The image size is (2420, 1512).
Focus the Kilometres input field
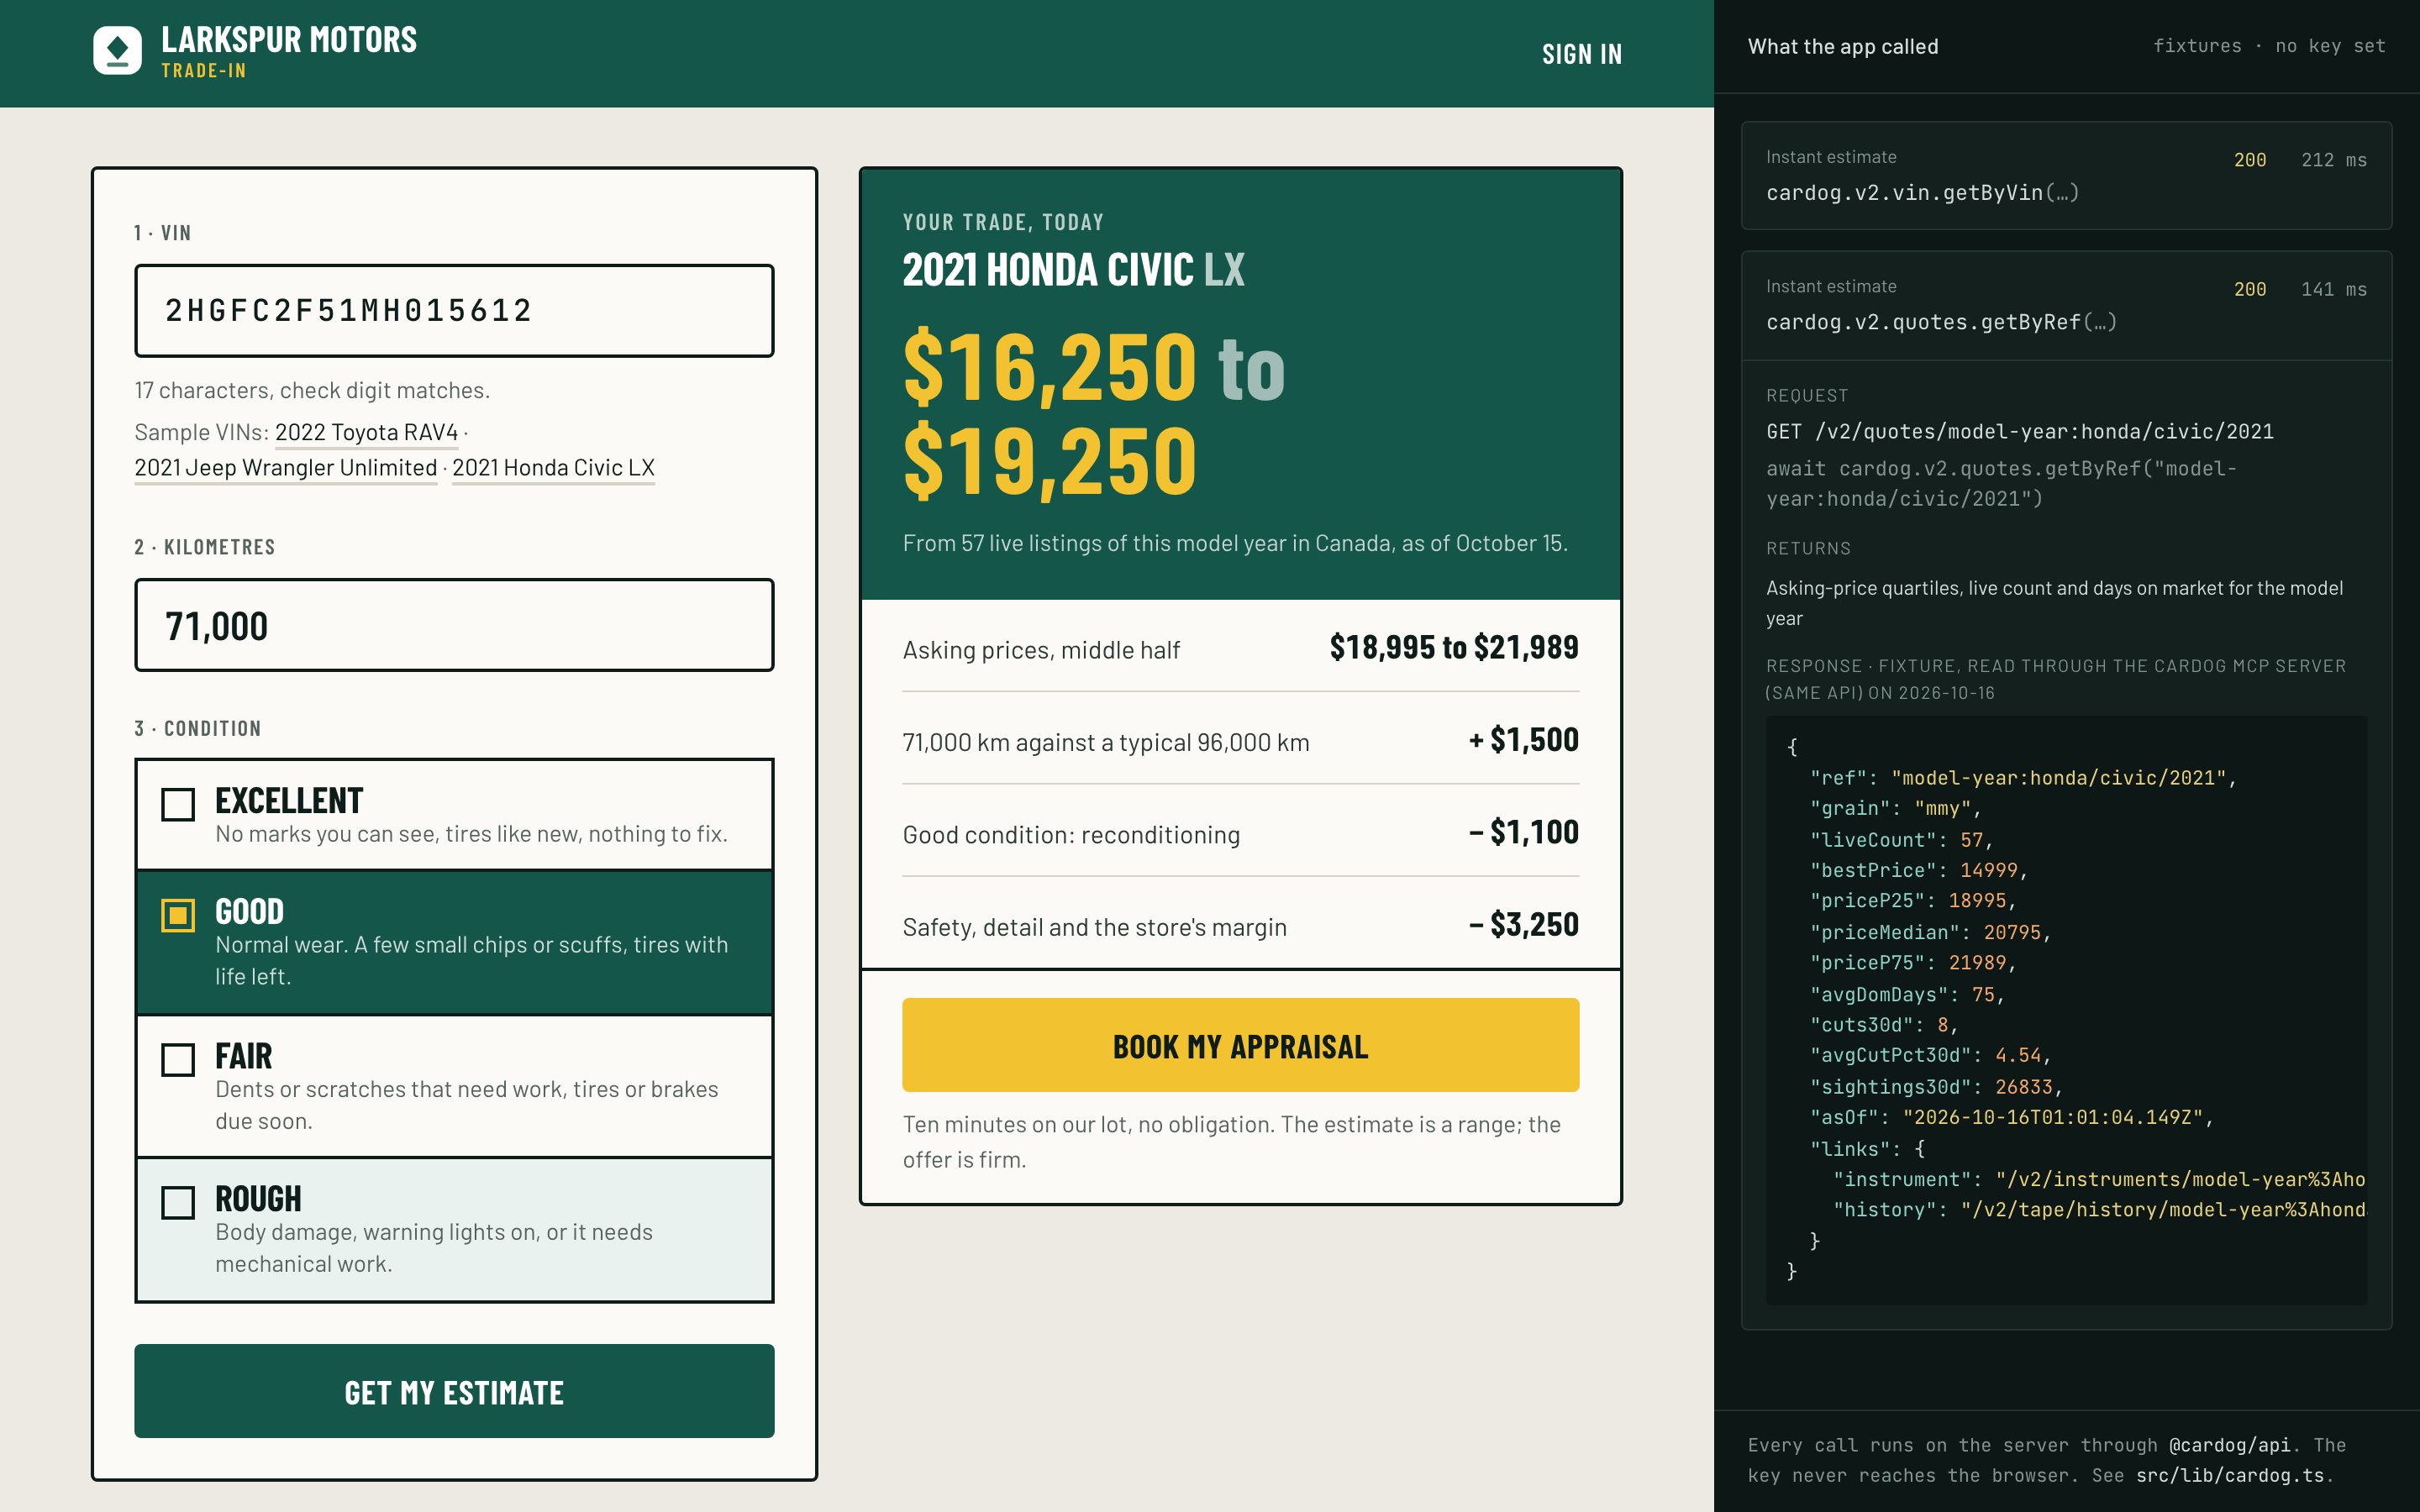454,625
